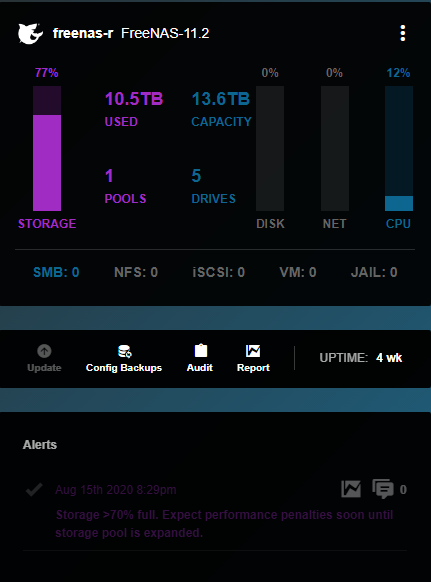Open the three-dot options menu
This screenshot has width=431, height=582.
(x=403, y=33)
